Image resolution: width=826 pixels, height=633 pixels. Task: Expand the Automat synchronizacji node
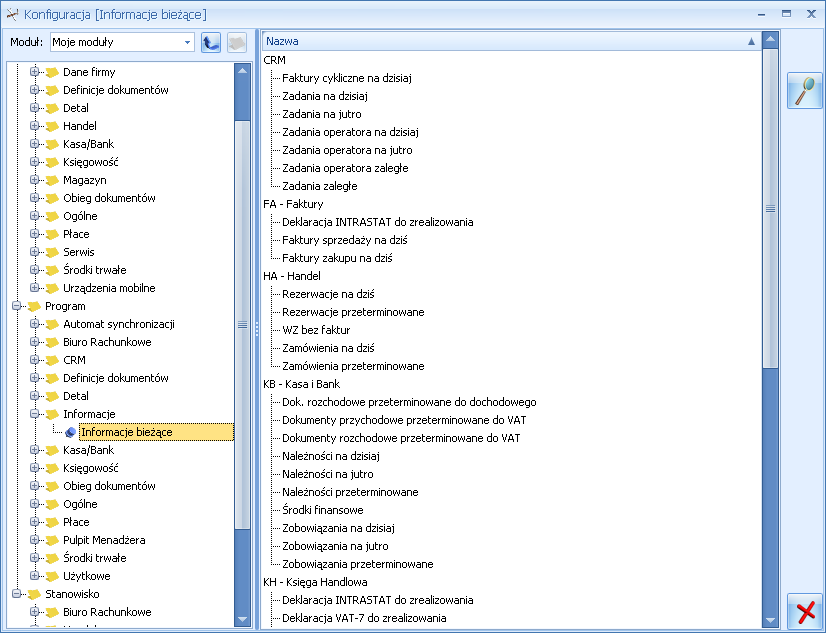(34, 324)
